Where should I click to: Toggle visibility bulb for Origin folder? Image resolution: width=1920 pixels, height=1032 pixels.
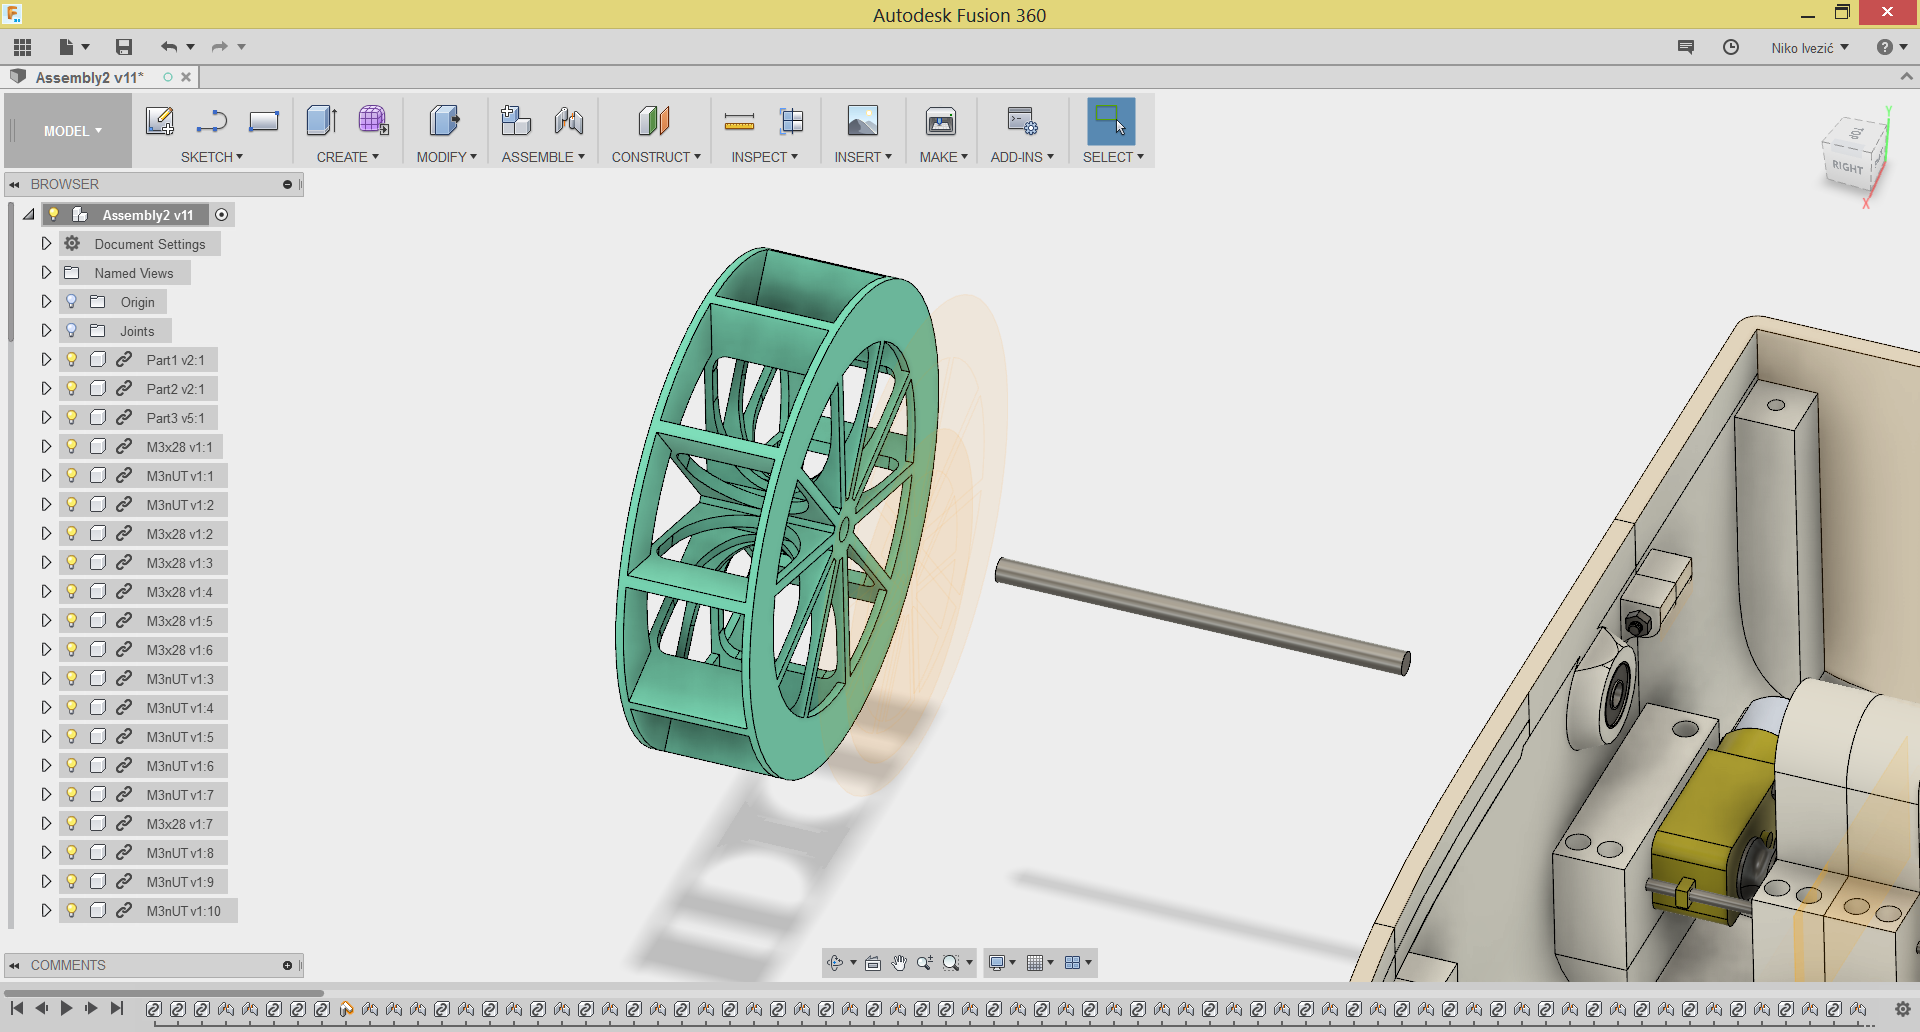click(72, 301)
